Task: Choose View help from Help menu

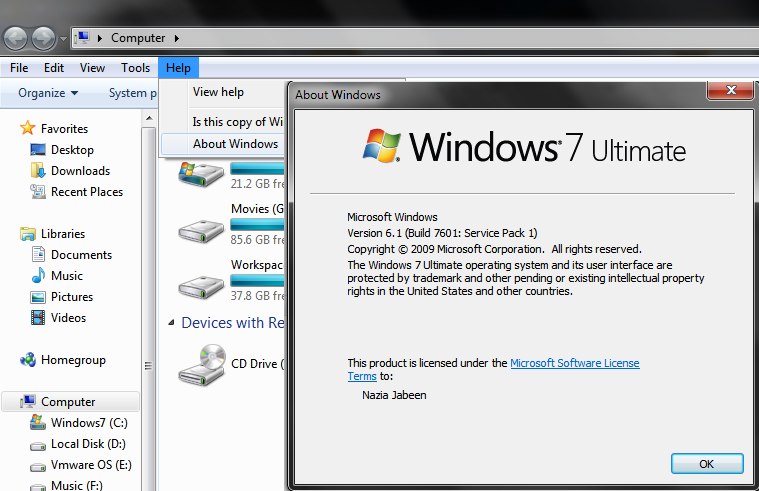Action: click(x=218, y=92)
